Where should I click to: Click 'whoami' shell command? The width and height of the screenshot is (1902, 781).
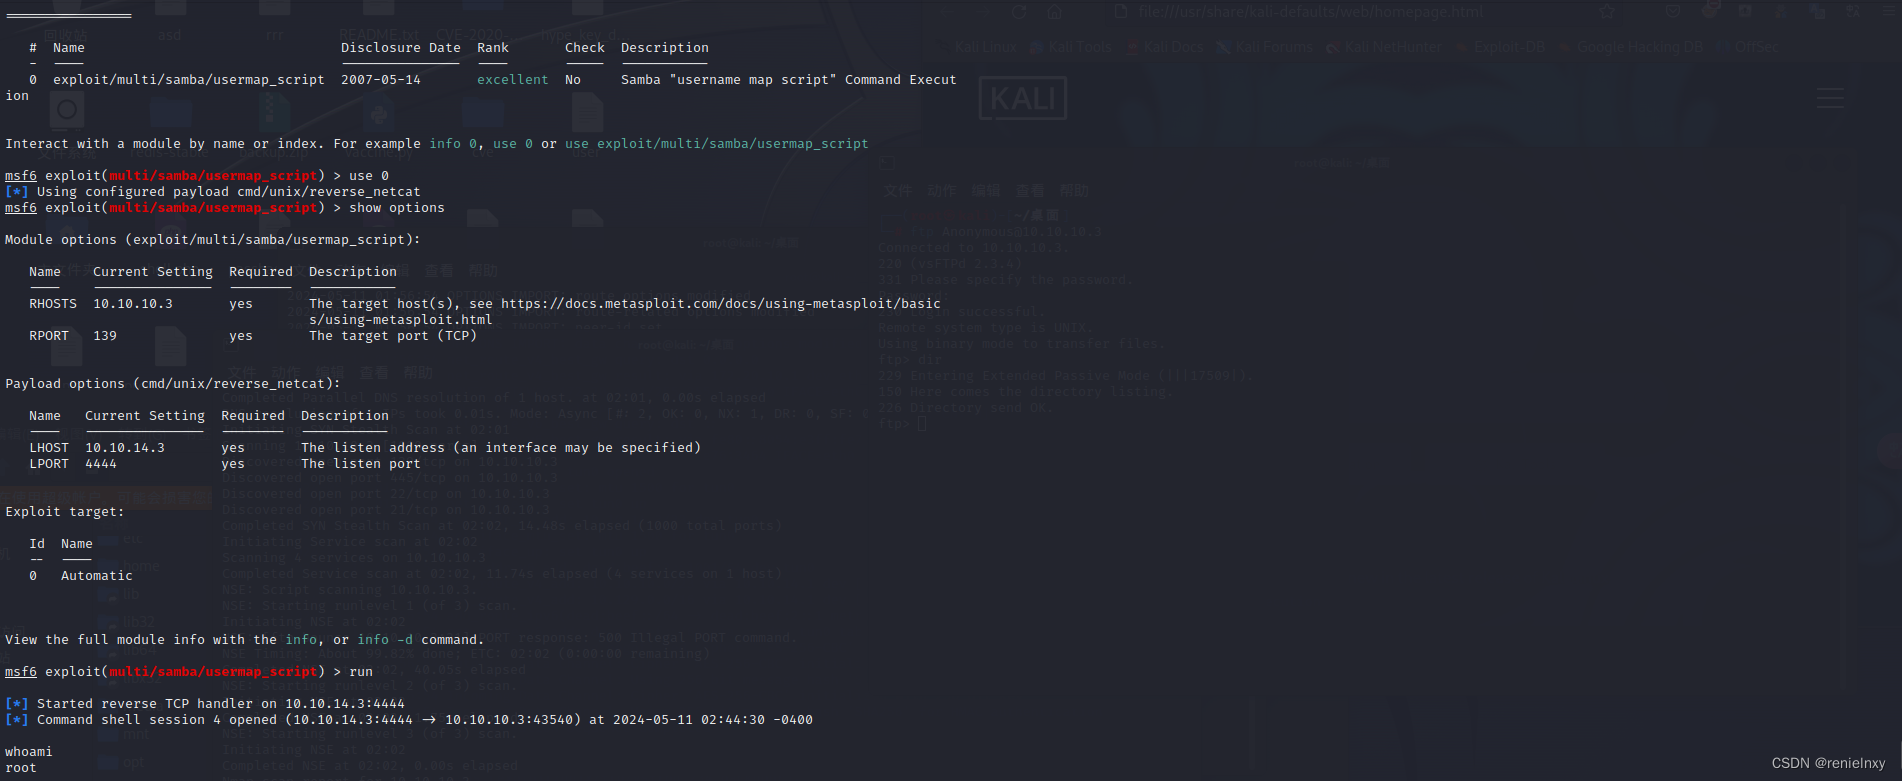(x=29, y=752)
